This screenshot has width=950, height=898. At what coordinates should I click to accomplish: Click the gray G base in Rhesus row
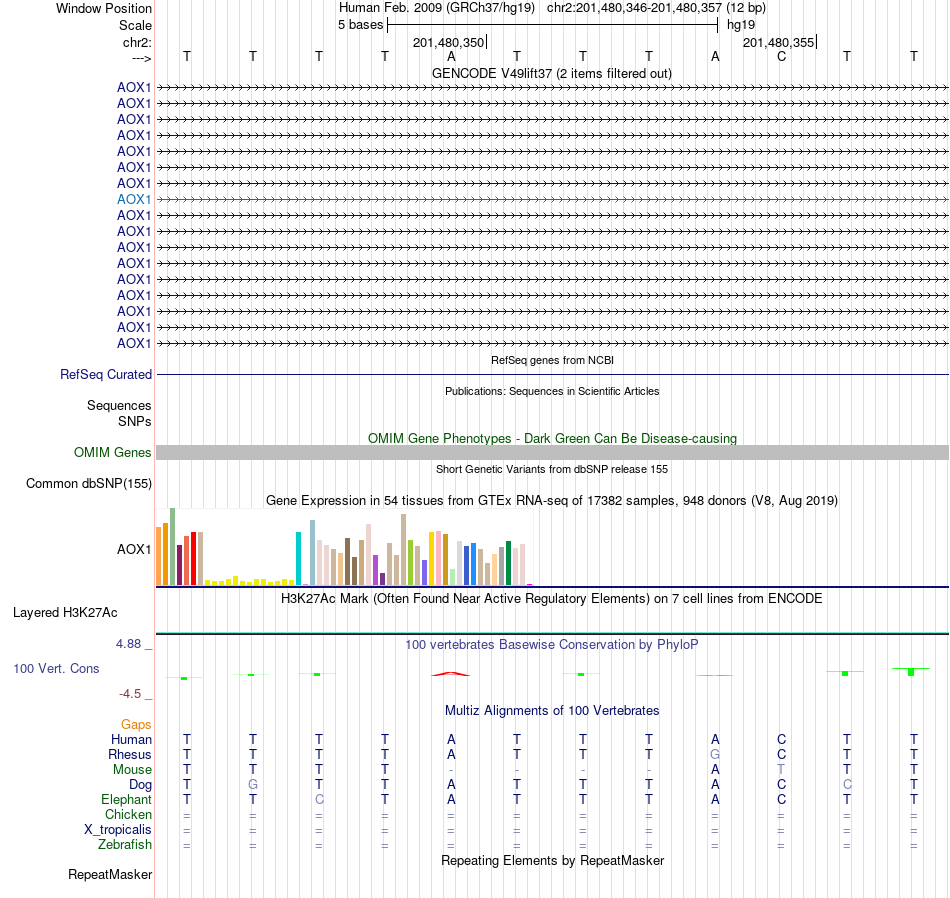point(715,755)
